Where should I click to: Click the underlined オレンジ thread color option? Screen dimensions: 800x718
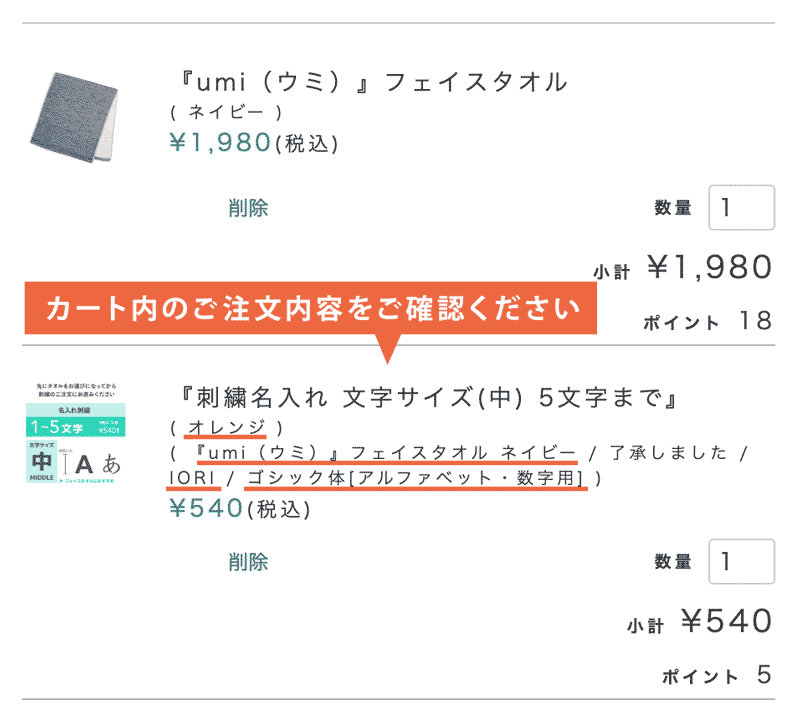pos(226,428)
